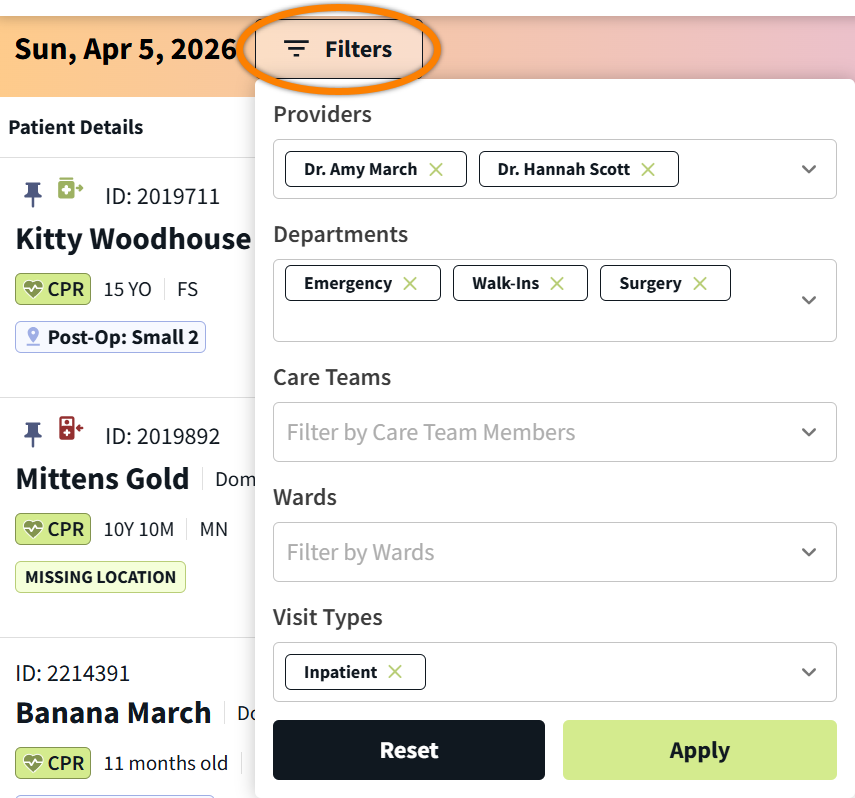Remove Dr. Hannah Scott provider chip
This screenshot has height=798, width=855.
click(648, 169)
